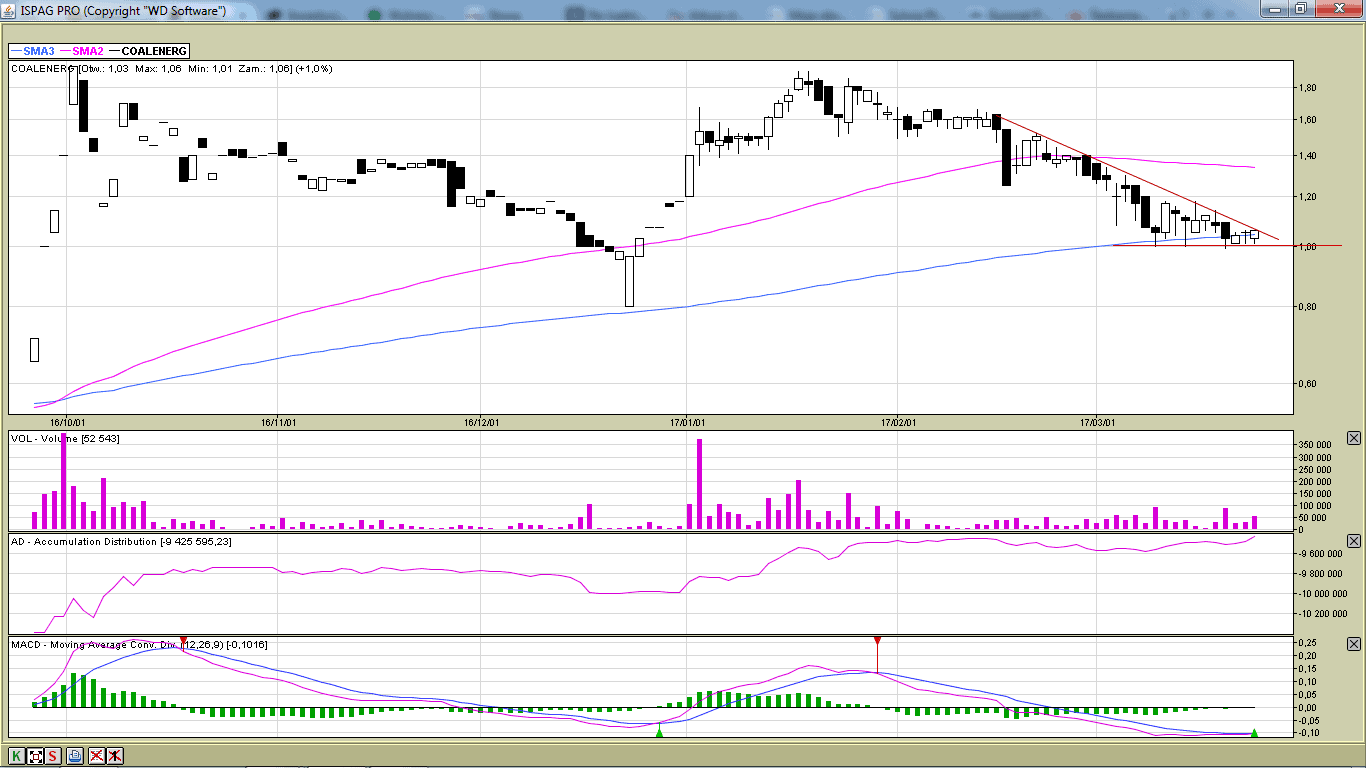Click the red MACD sell marker near 17/02/01

point(877,640)
